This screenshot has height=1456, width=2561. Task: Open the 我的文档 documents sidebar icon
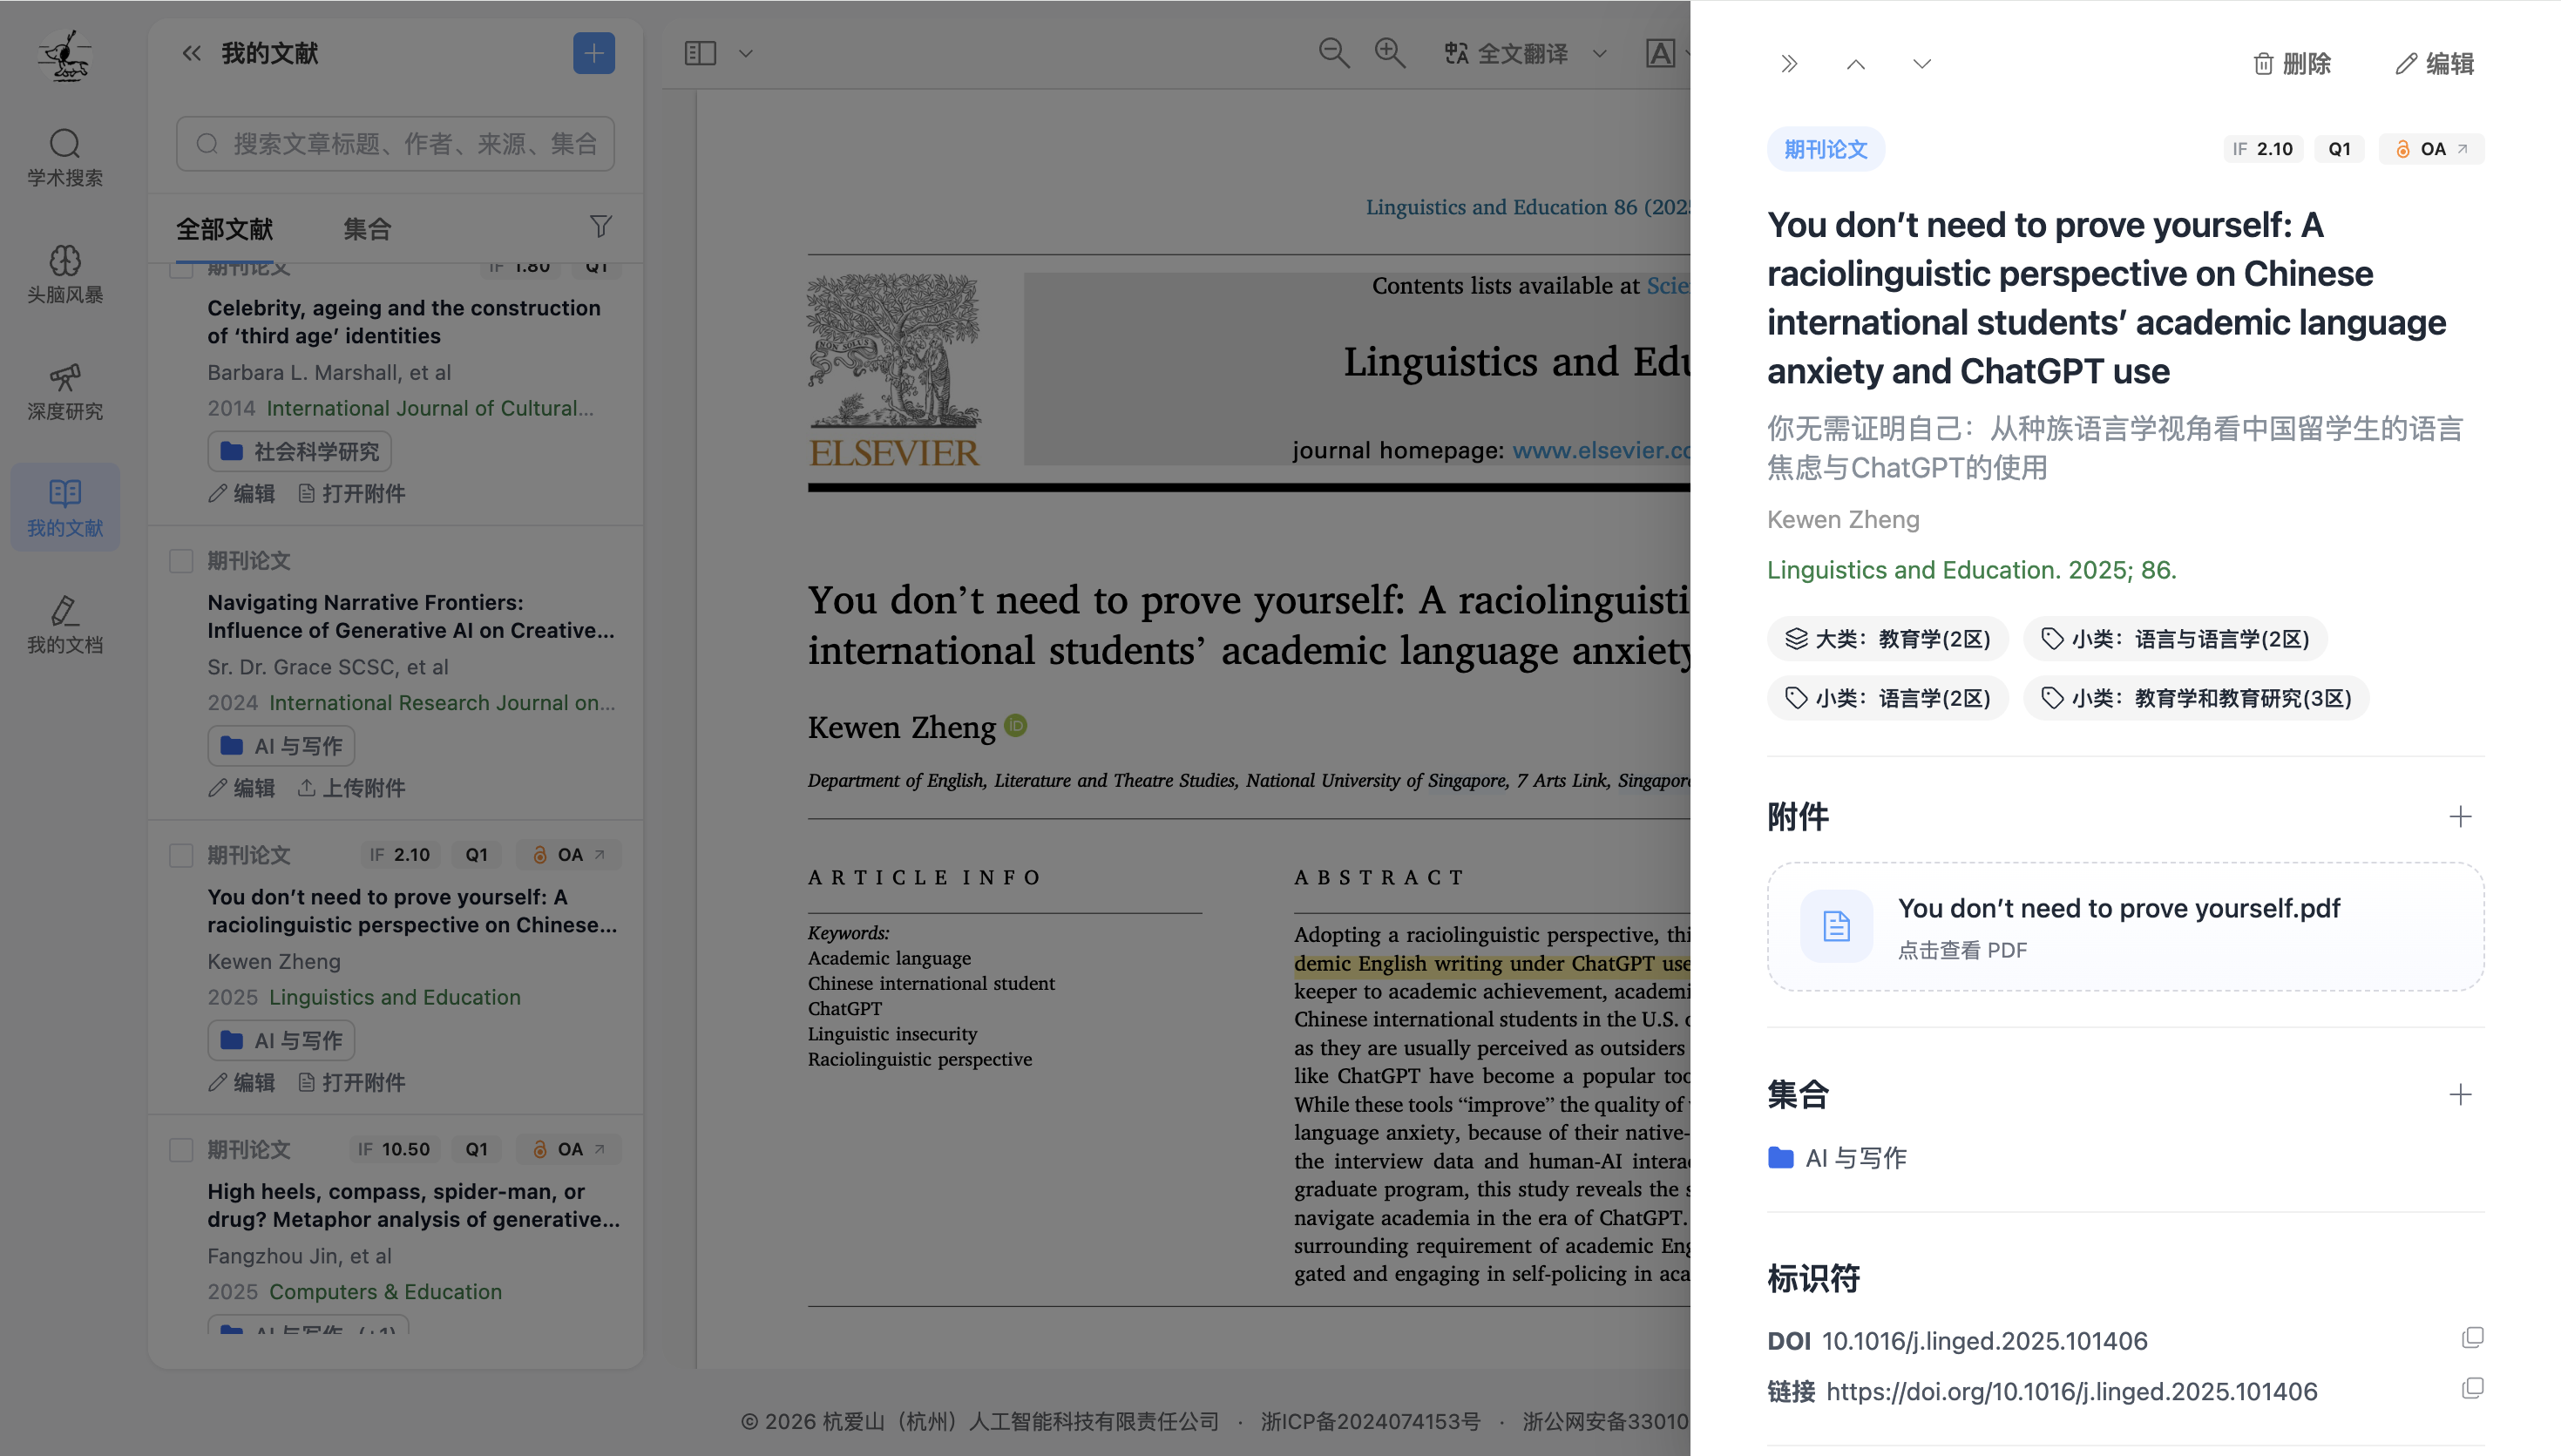pos(65,625)
